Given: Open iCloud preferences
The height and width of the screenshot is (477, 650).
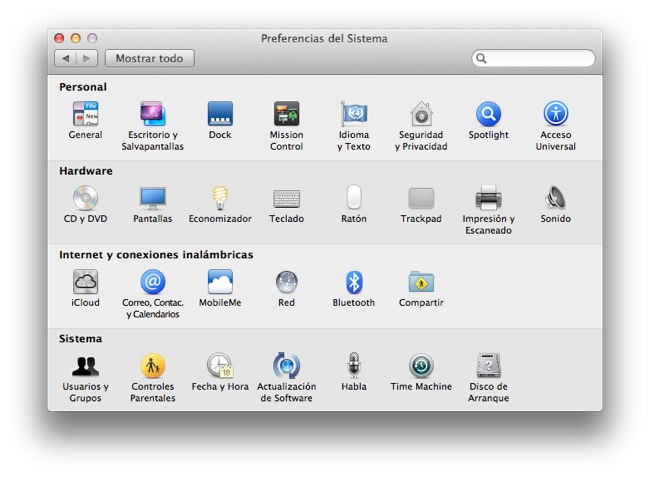Looking at the screenshot, I should (x=85, y=282).
